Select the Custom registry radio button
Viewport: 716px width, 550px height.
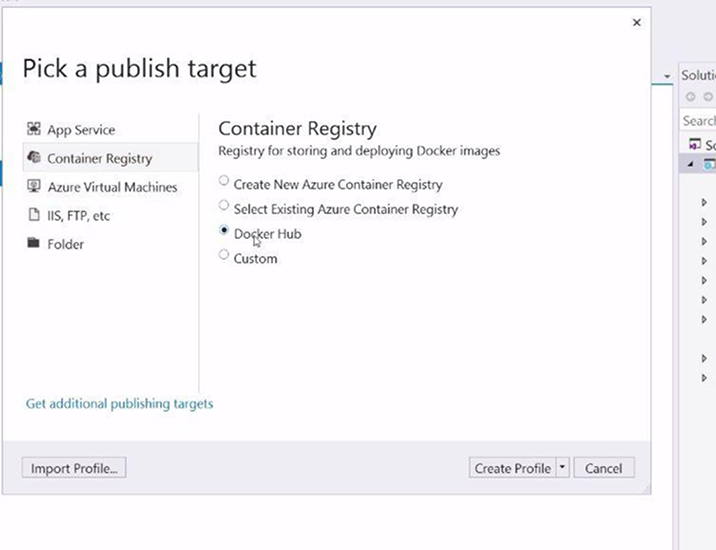pyautogui.click(x=224, y=256)
